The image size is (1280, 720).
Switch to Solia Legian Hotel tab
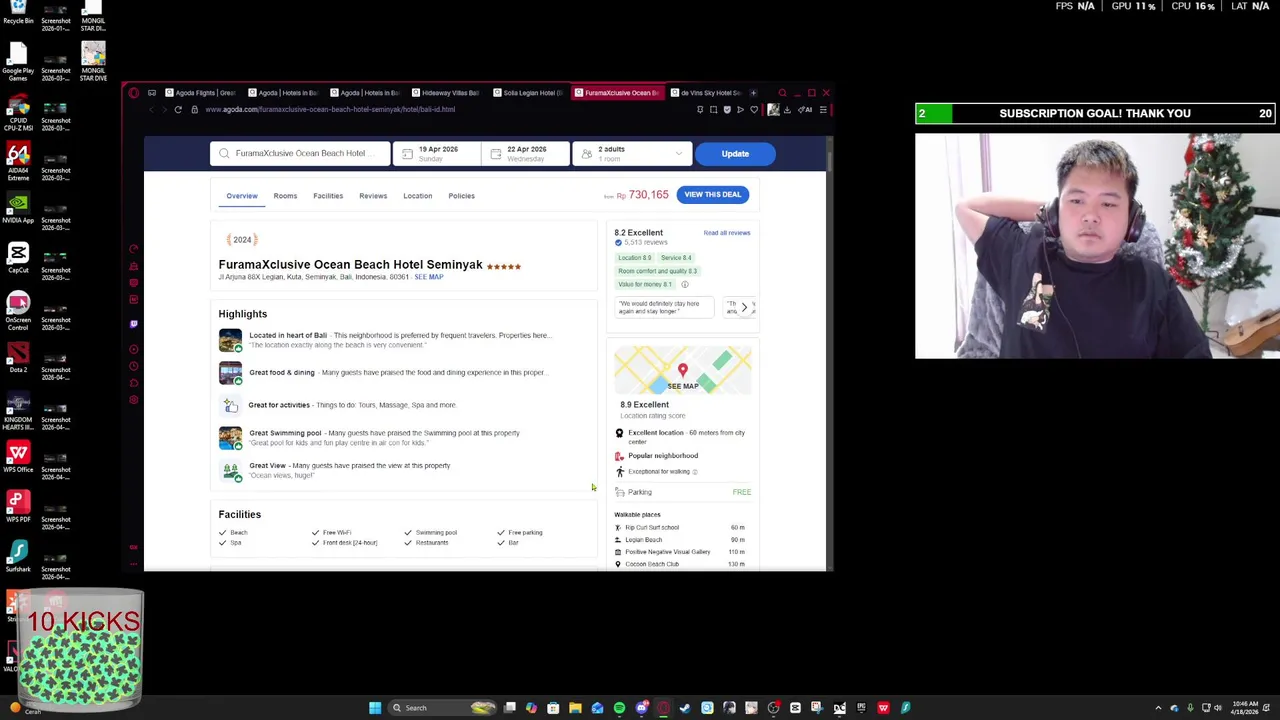tap(528, 93)
